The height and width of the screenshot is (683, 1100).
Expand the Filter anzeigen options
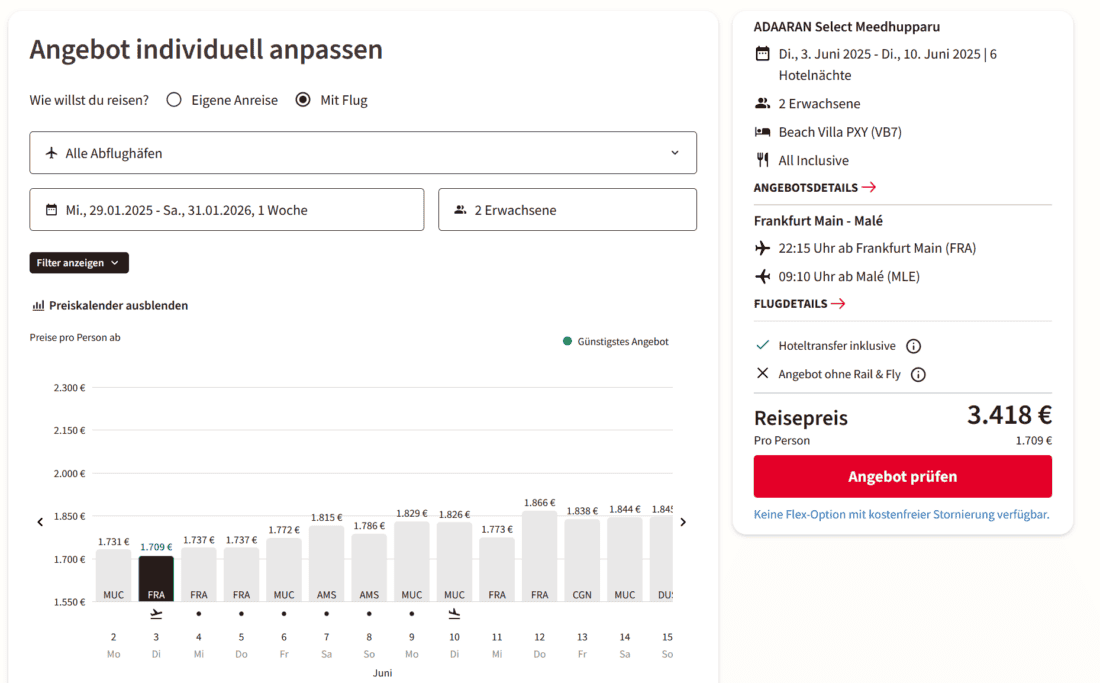[79, 263]
